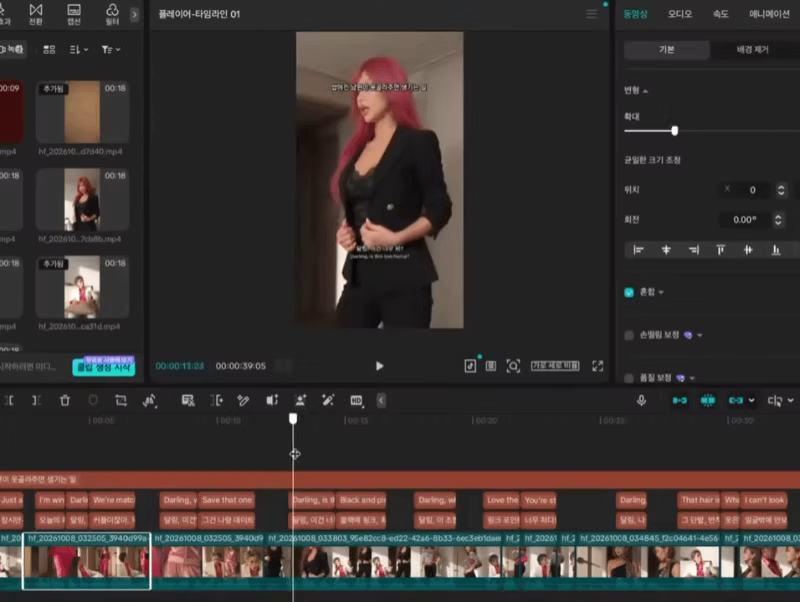Click the compare/ratio grid icon under player
This screenshot has width=800, height=602.
[491, 366]
